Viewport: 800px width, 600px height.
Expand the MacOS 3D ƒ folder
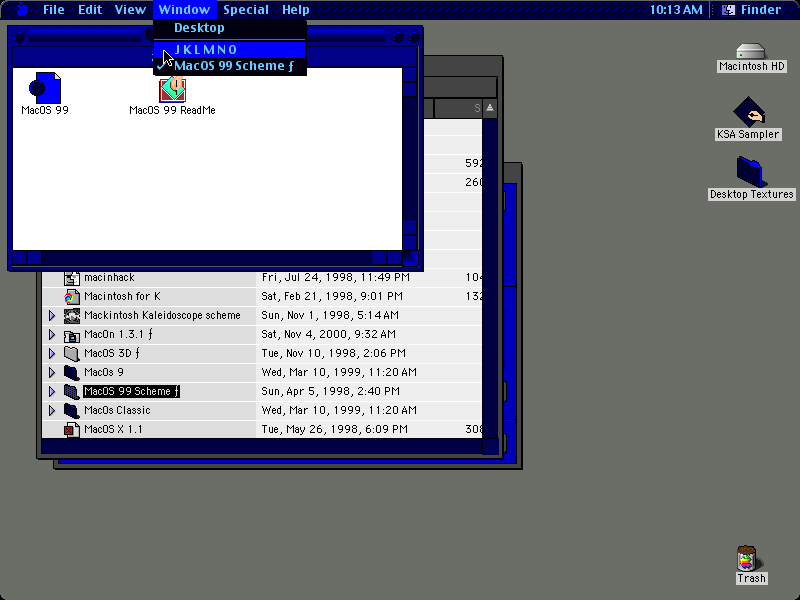[x=52, y=354]
